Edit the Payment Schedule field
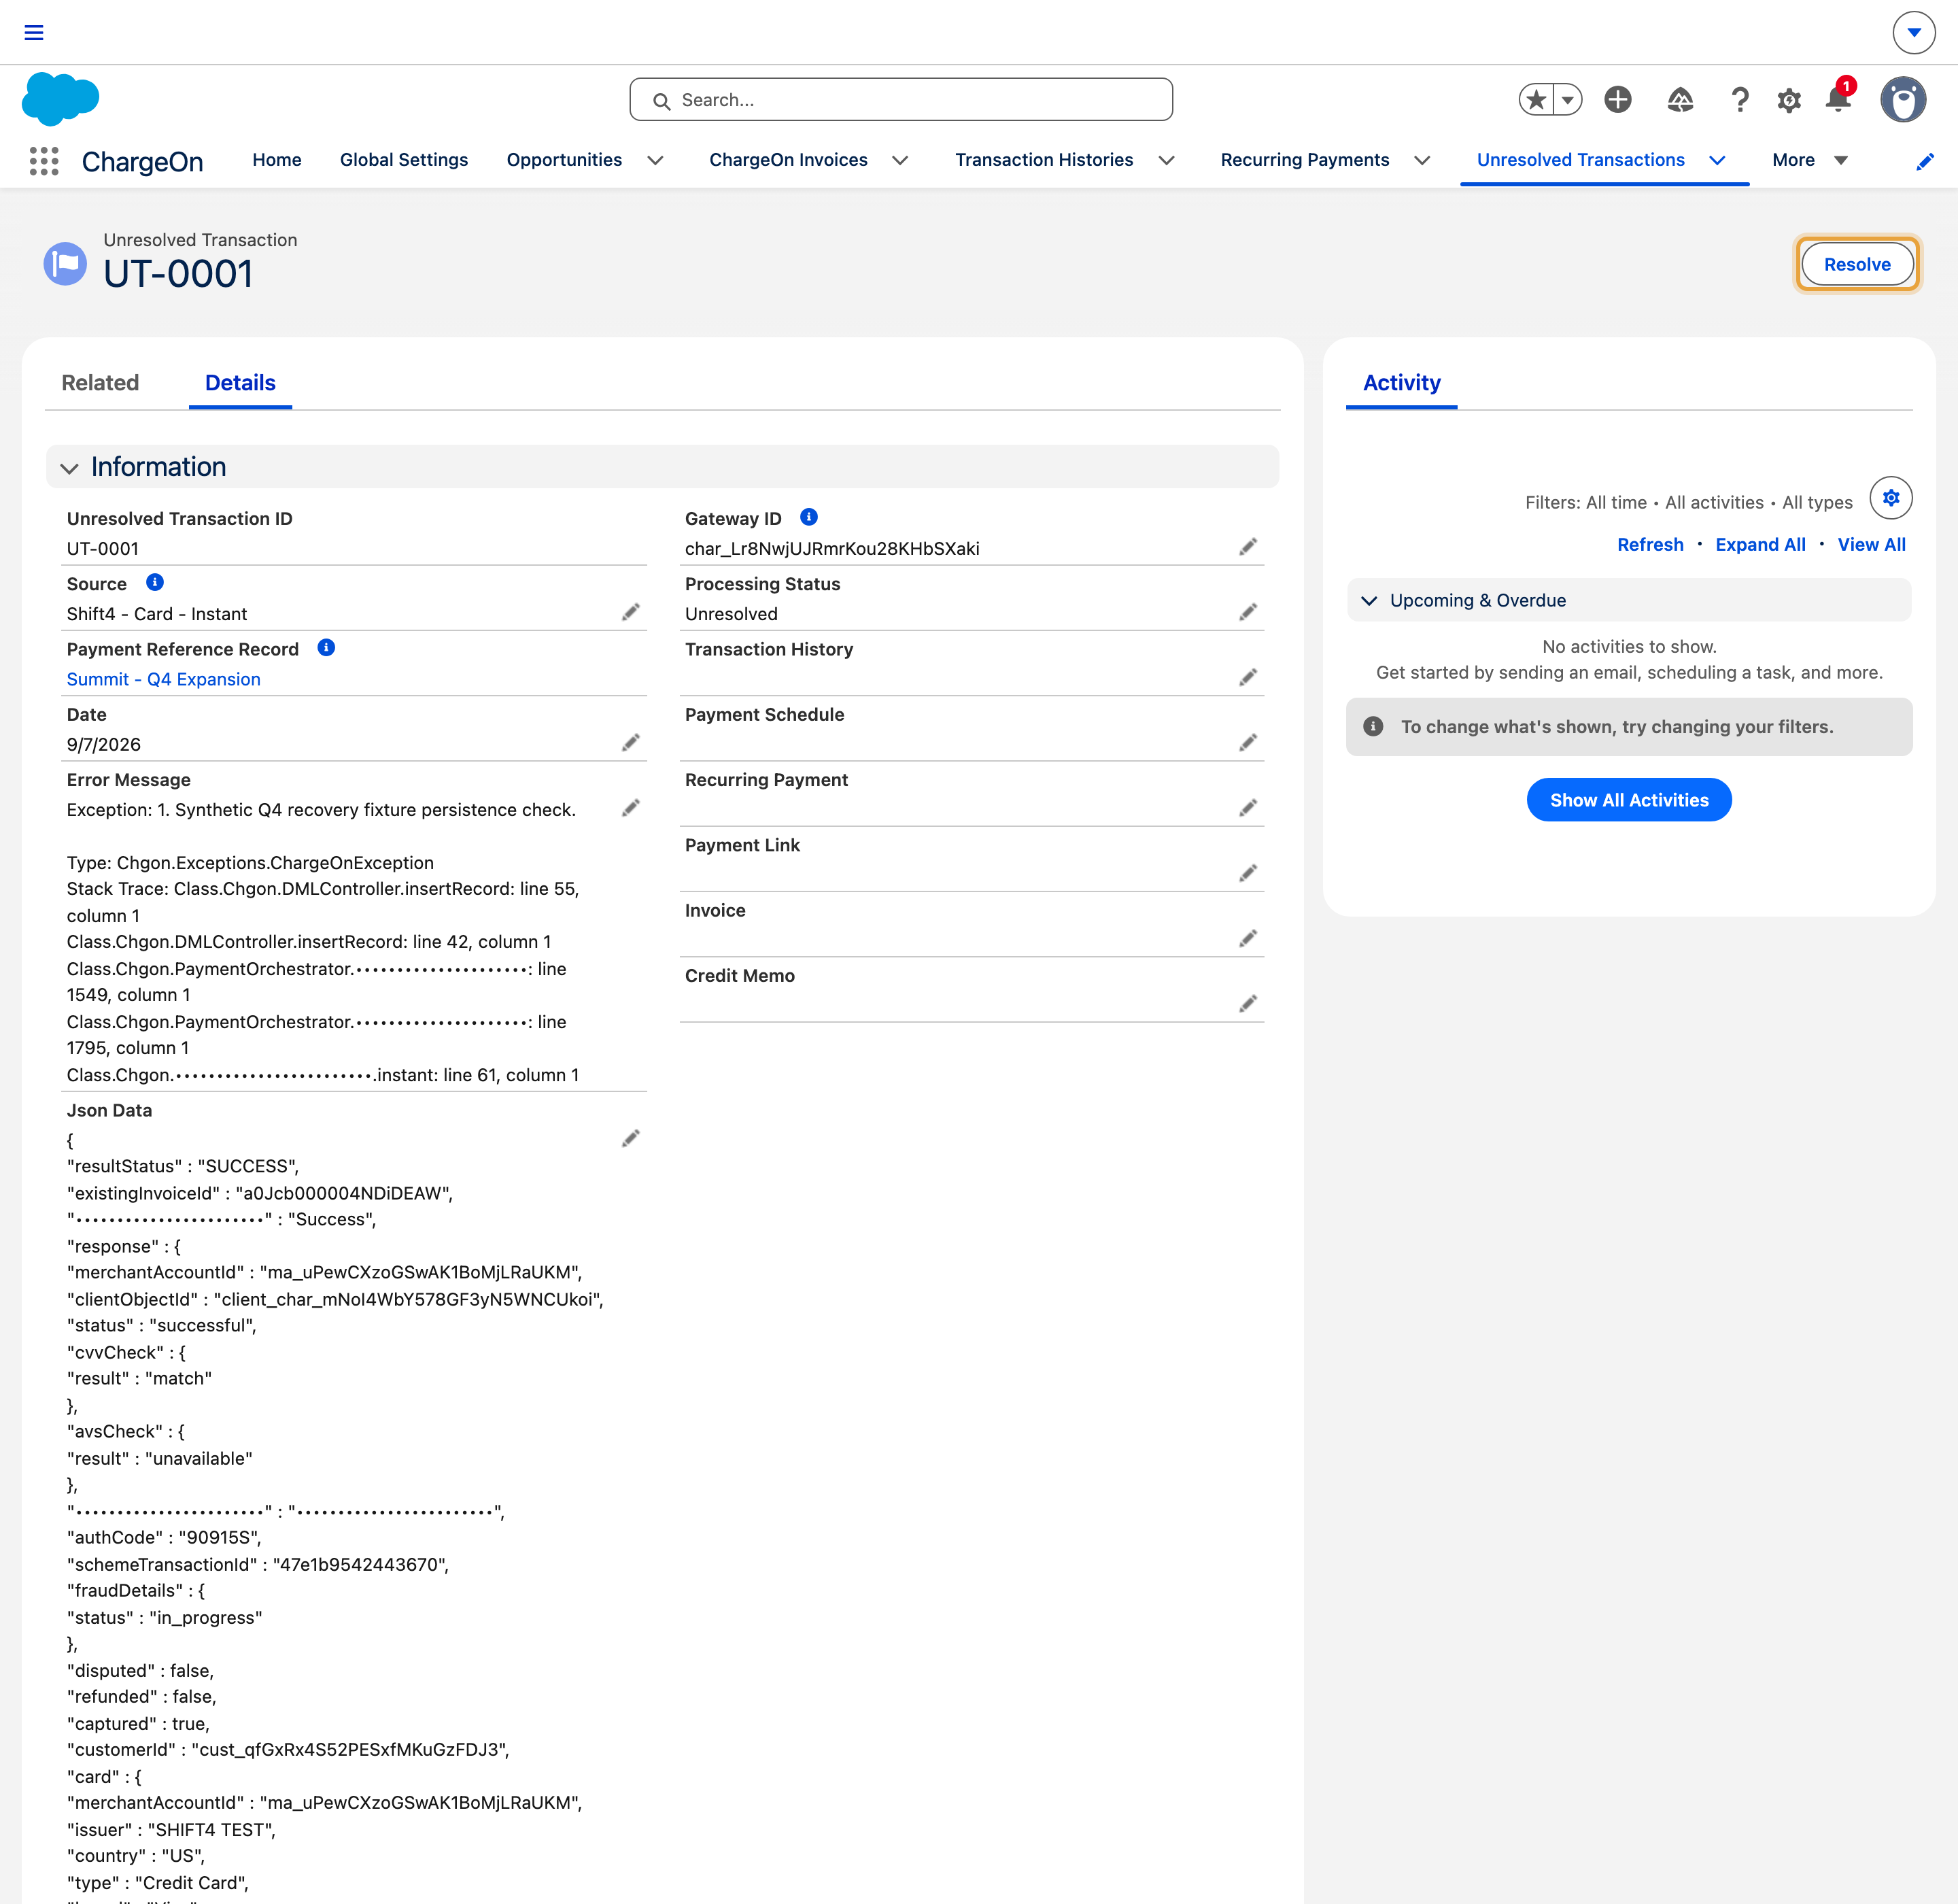The image size is (1958, 1904). 1248,742
